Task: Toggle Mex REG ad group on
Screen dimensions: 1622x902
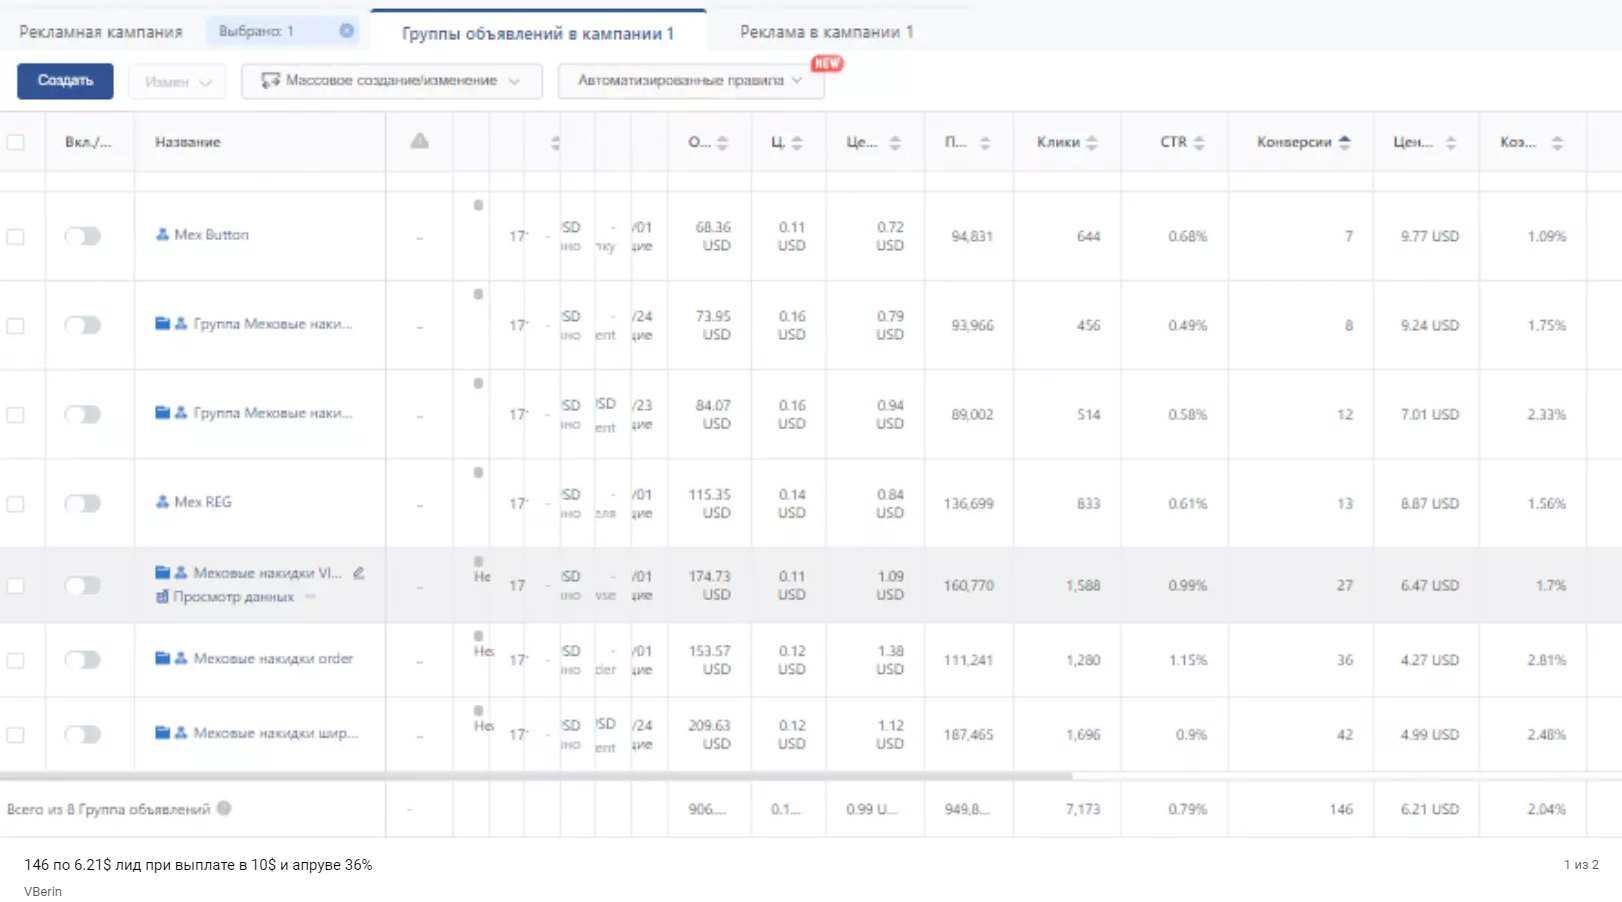Action: pyautogui.click(x=83, y=503)
